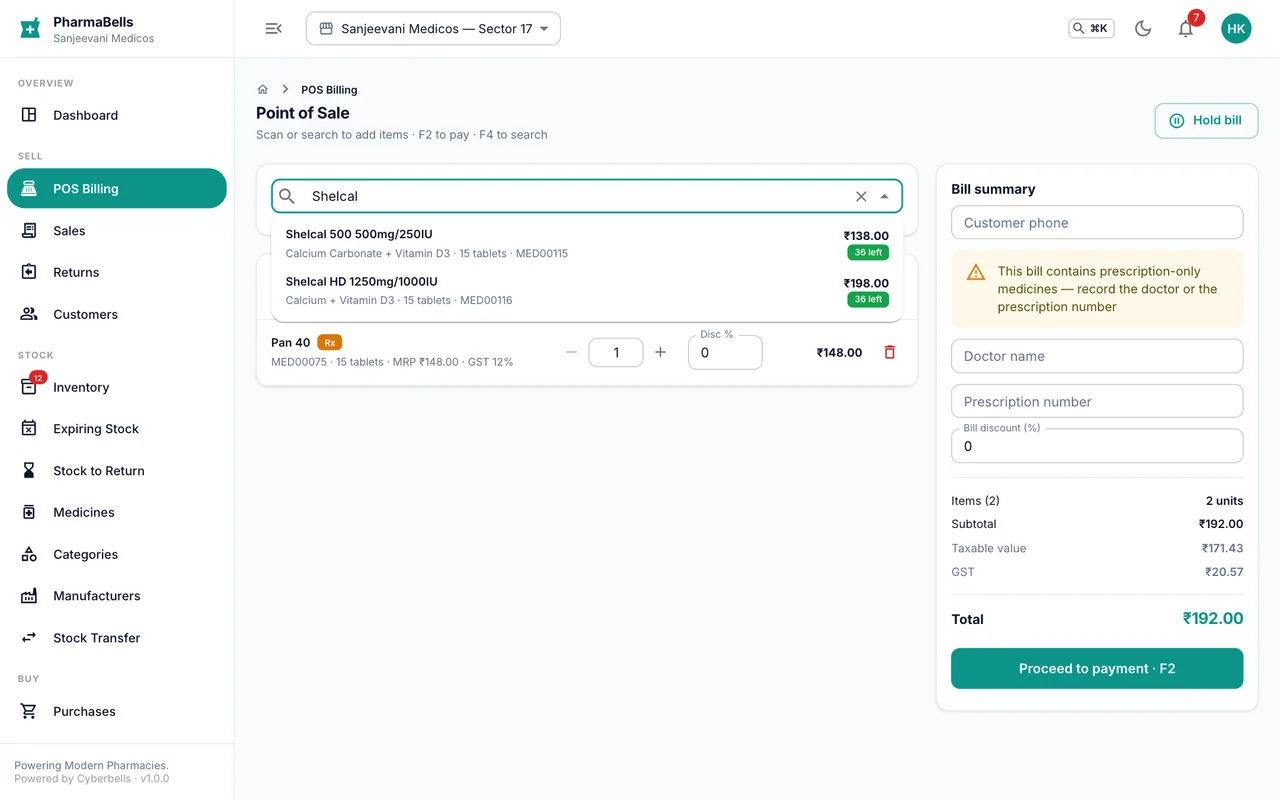This screenshot has height=800, width=1280.
Task: Clear the Shelcal search text
Action: point(861,196)
